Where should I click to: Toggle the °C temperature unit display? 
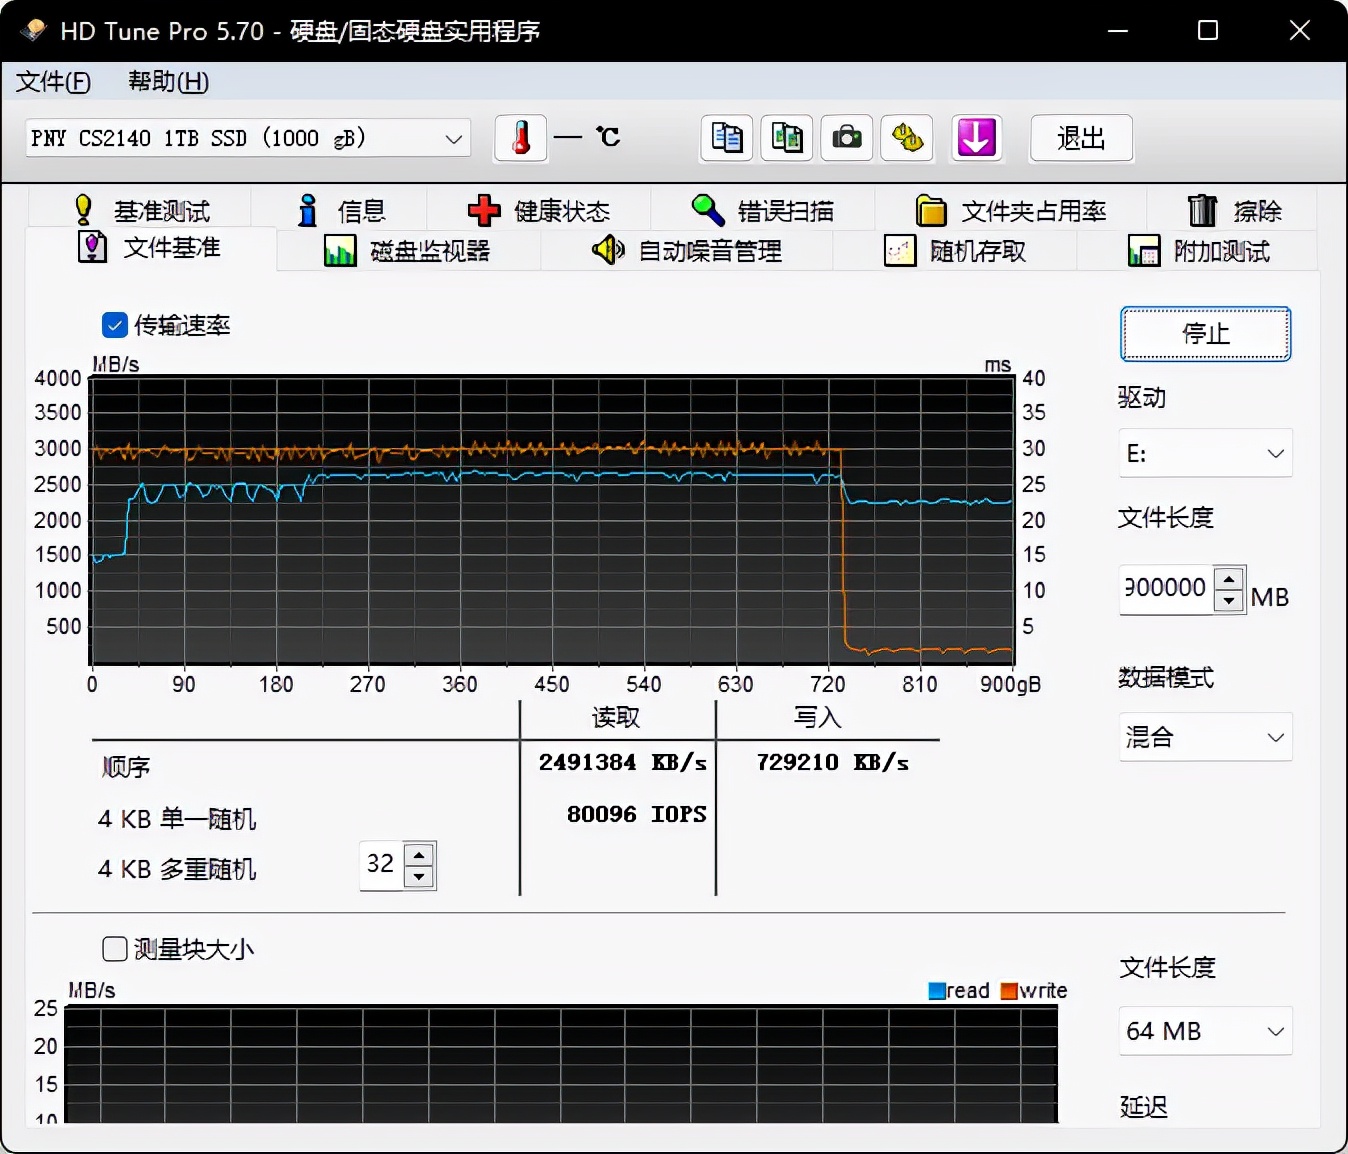tap(609, 138)
